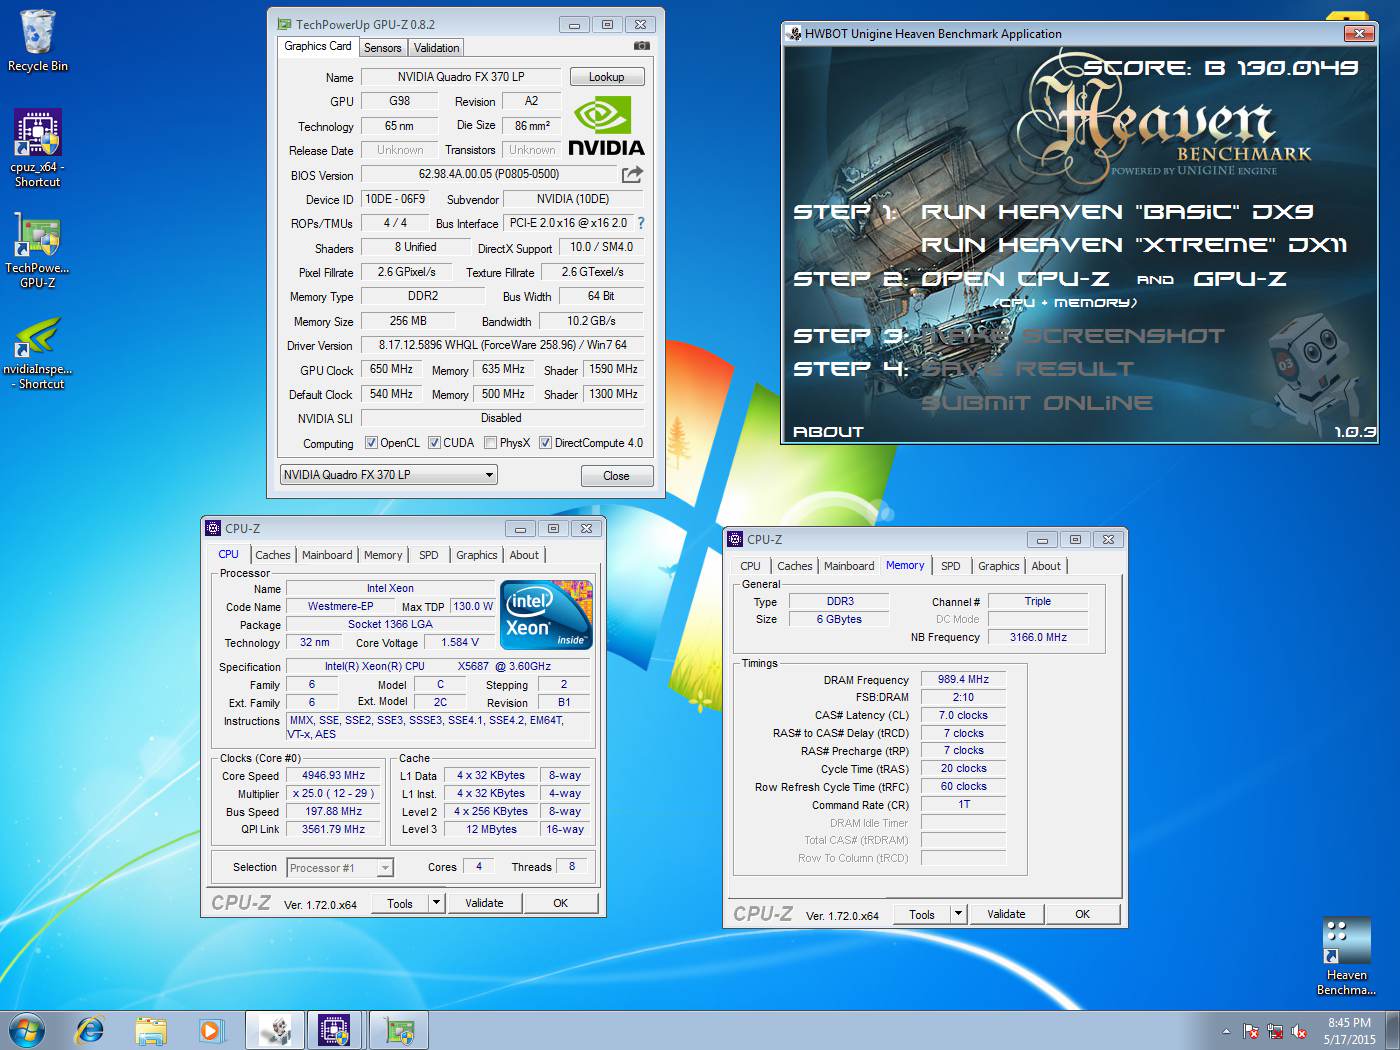Click the Core Speed value 4946.93 MHz

click(x=334, y=775)
